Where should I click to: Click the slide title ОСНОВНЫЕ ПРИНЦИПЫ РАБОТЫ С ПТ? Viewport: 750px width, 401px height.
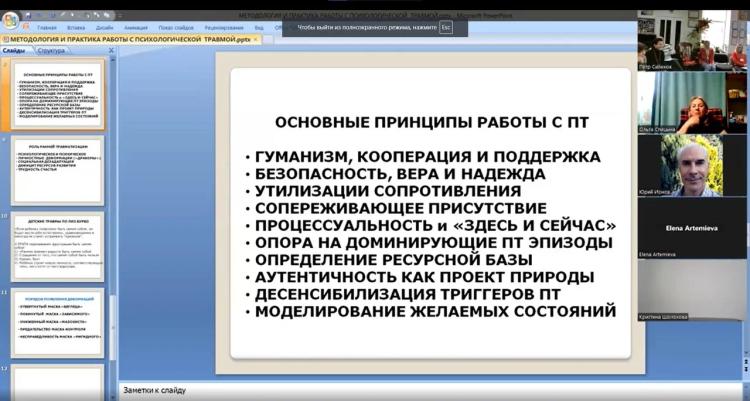431,123
